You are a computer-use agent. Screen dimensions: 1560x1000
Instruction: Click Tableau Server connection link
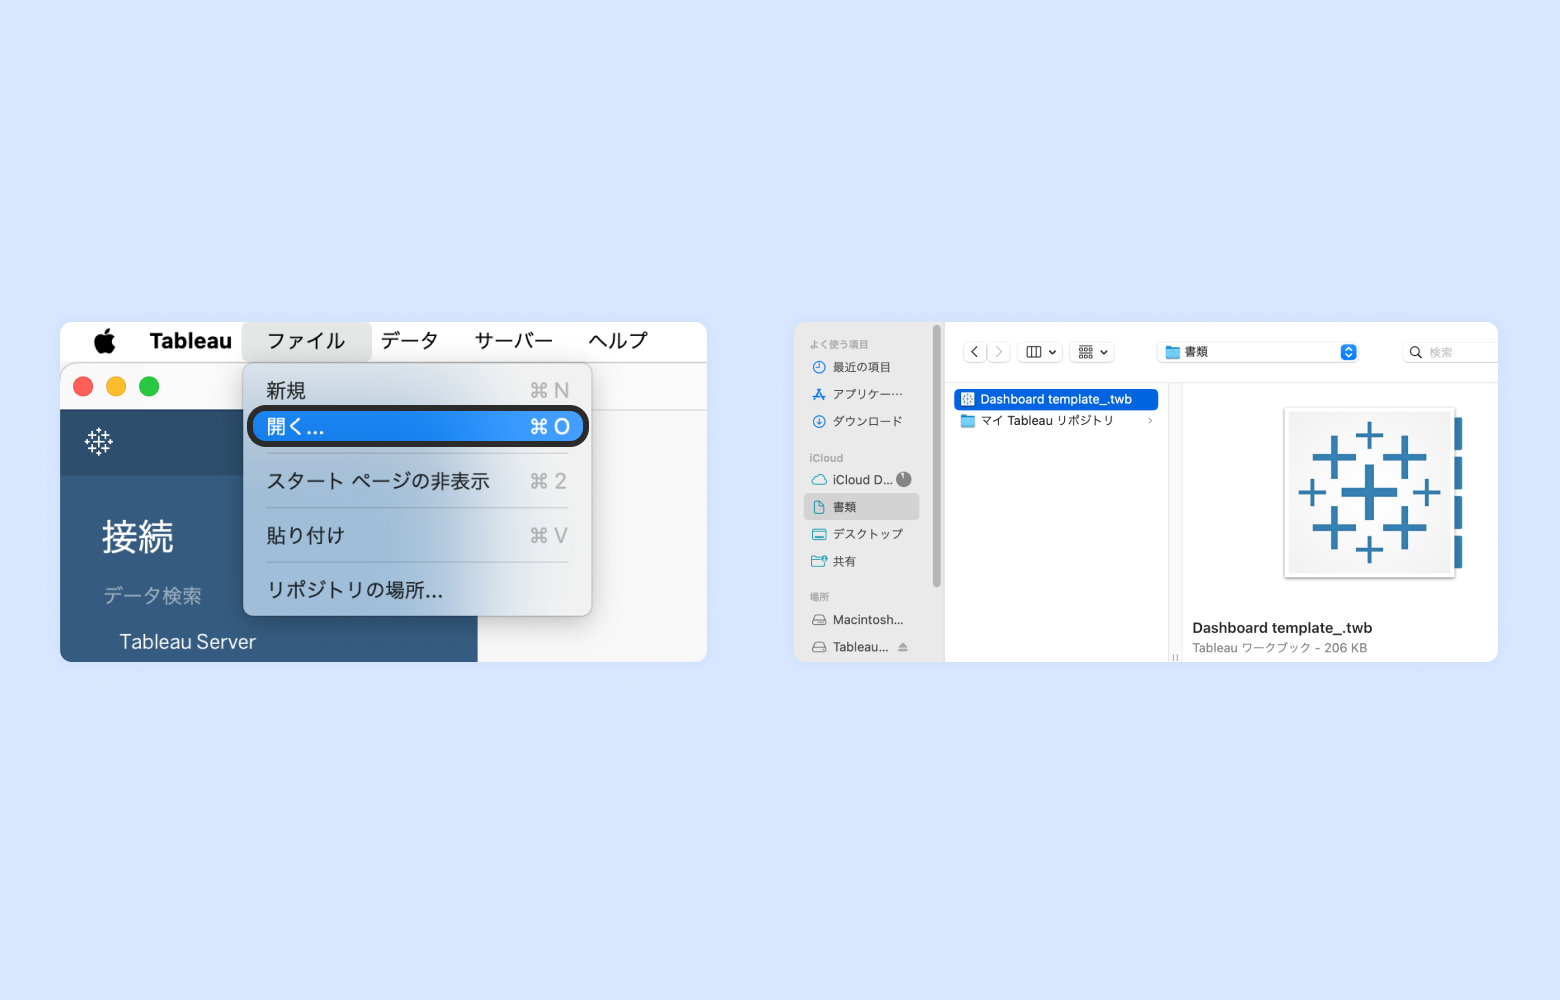[x=188, y=642]
